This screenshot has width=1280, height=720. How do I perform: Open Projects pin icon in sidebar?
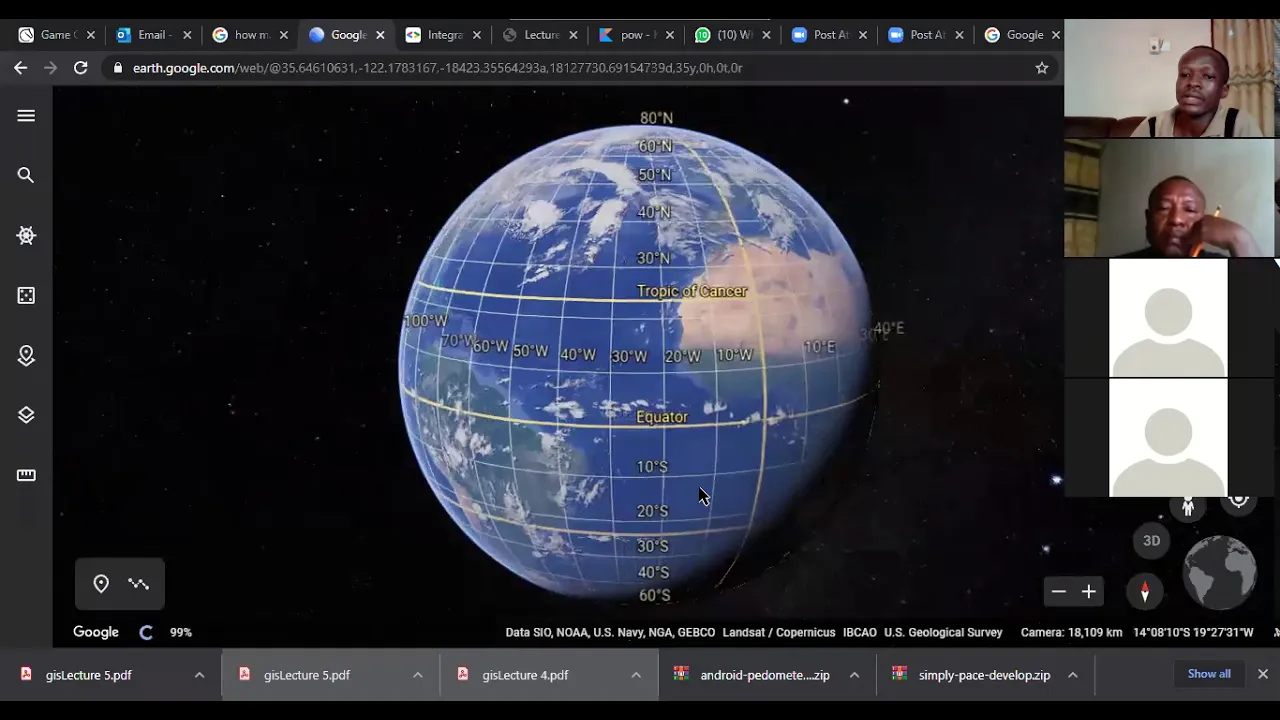coord(26,355)
